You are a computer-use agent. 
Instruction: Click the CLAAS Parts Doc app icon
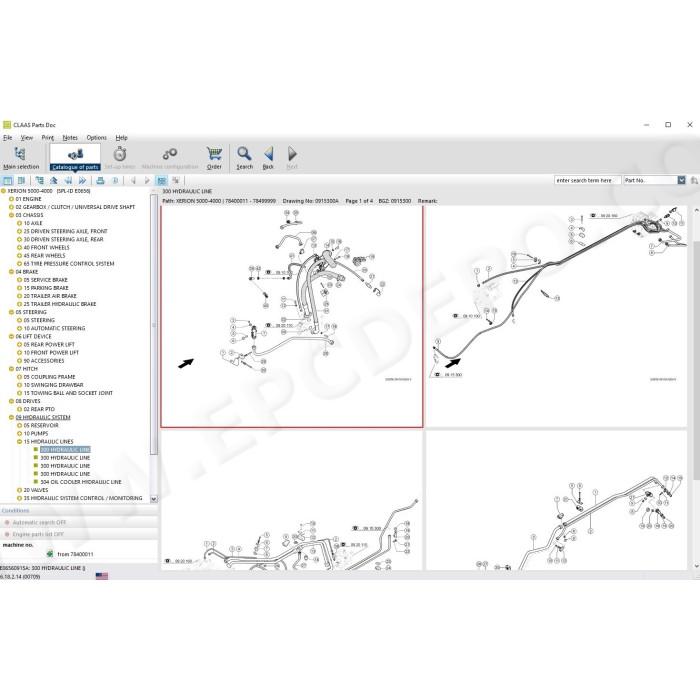7,125
